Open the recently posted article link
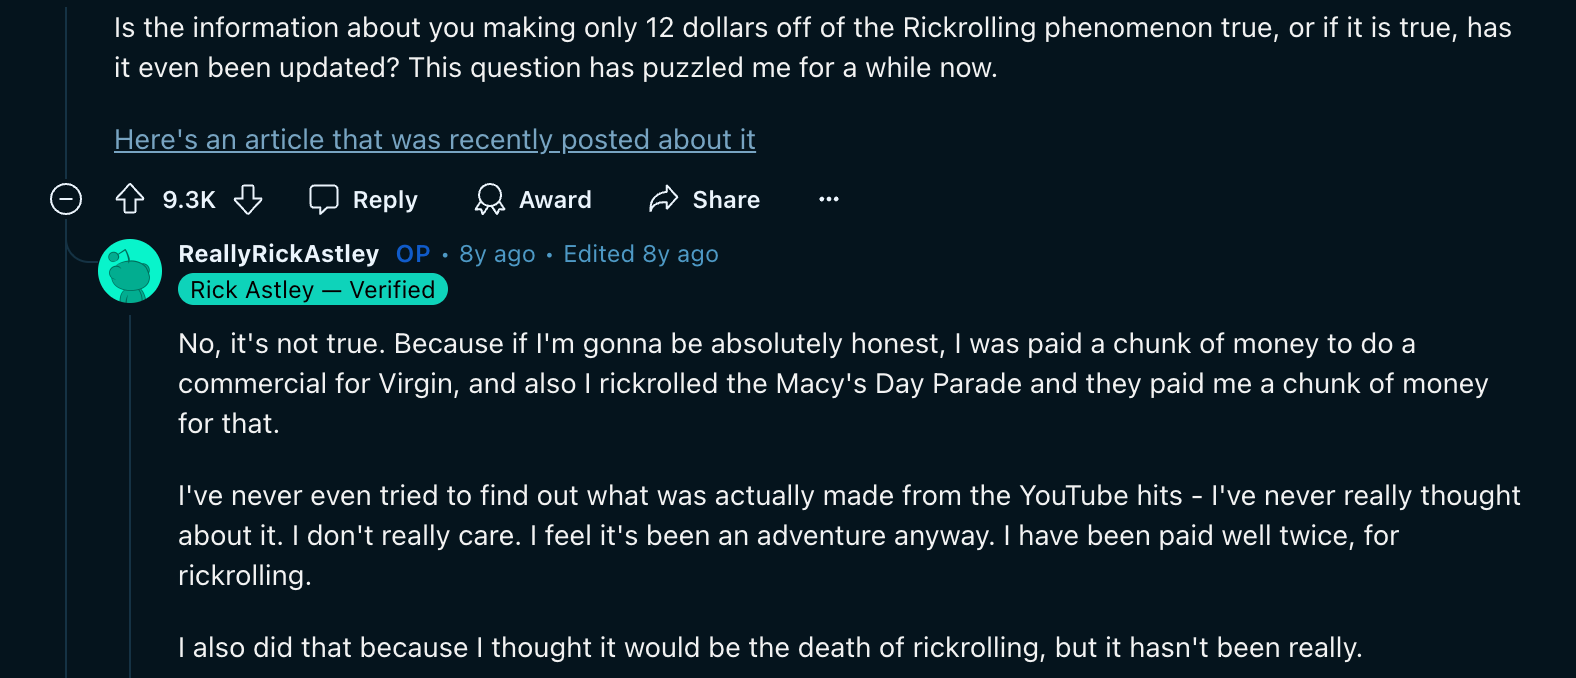Screen dimensions: 1576x678 (434, 140)
